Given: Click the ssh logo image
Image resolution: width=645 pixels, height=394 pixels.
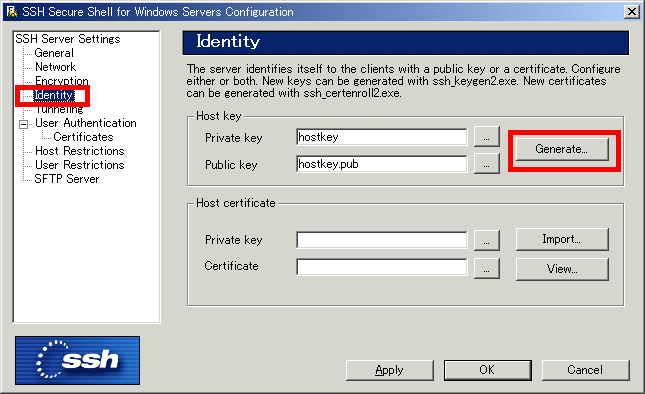Looking at the screenshot, I should tap(77, 361).
